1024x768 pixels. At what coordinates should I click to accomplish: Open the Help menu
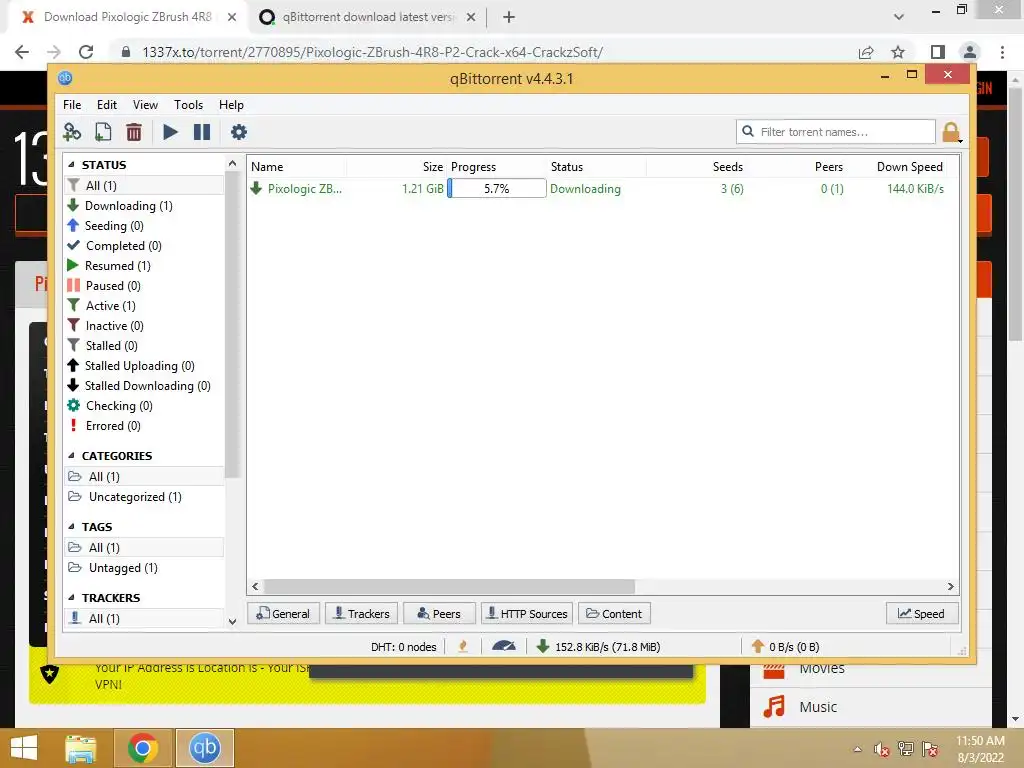(x=231, y=104)
